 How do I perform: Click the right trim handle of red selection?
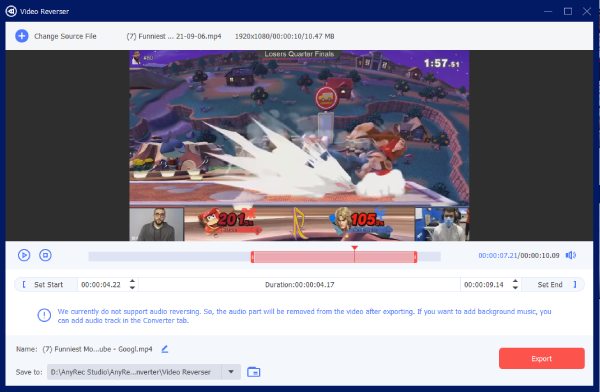415,257
